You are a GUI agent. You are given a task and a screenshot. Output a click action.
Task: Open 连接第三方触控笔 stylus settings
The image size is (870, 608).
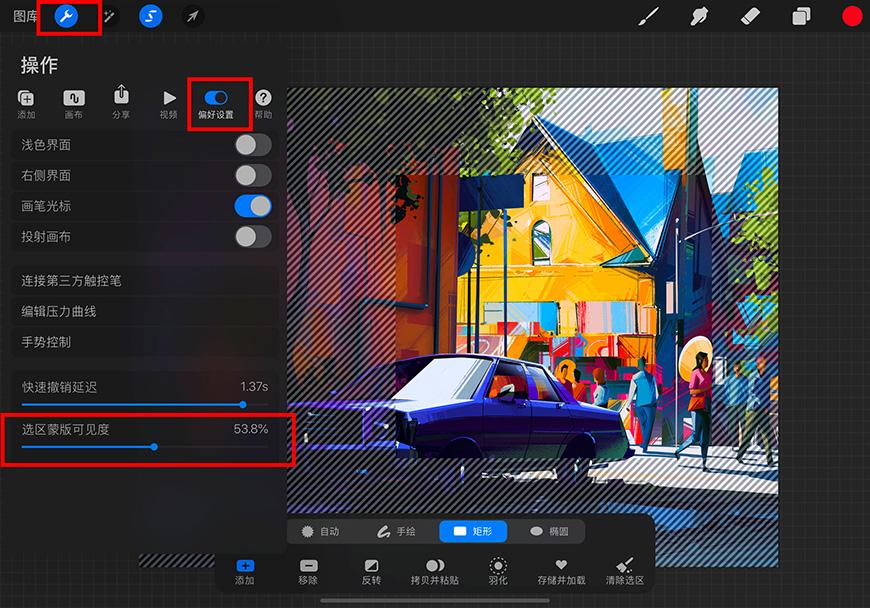point(144,281)
